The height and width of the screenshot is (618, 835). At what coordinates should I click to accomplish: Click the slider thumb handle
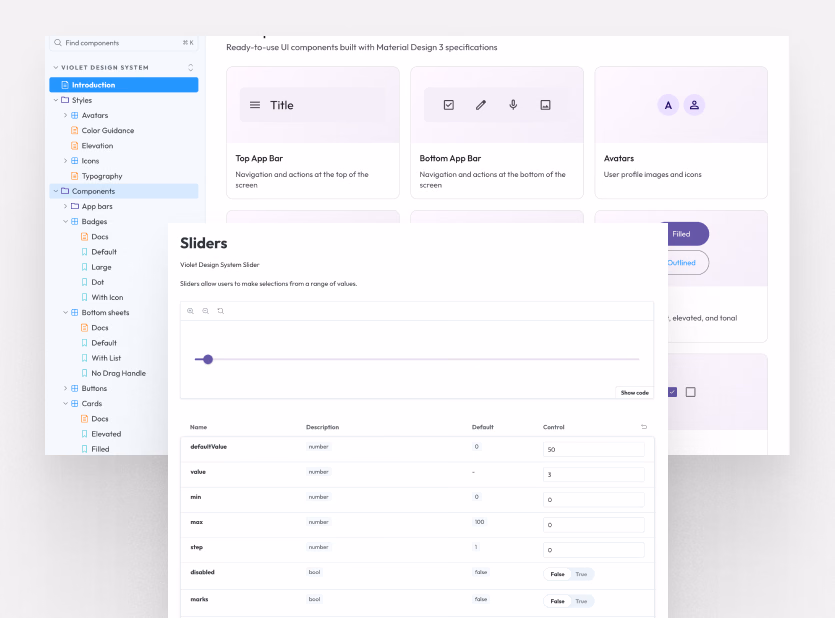(208, 359)
